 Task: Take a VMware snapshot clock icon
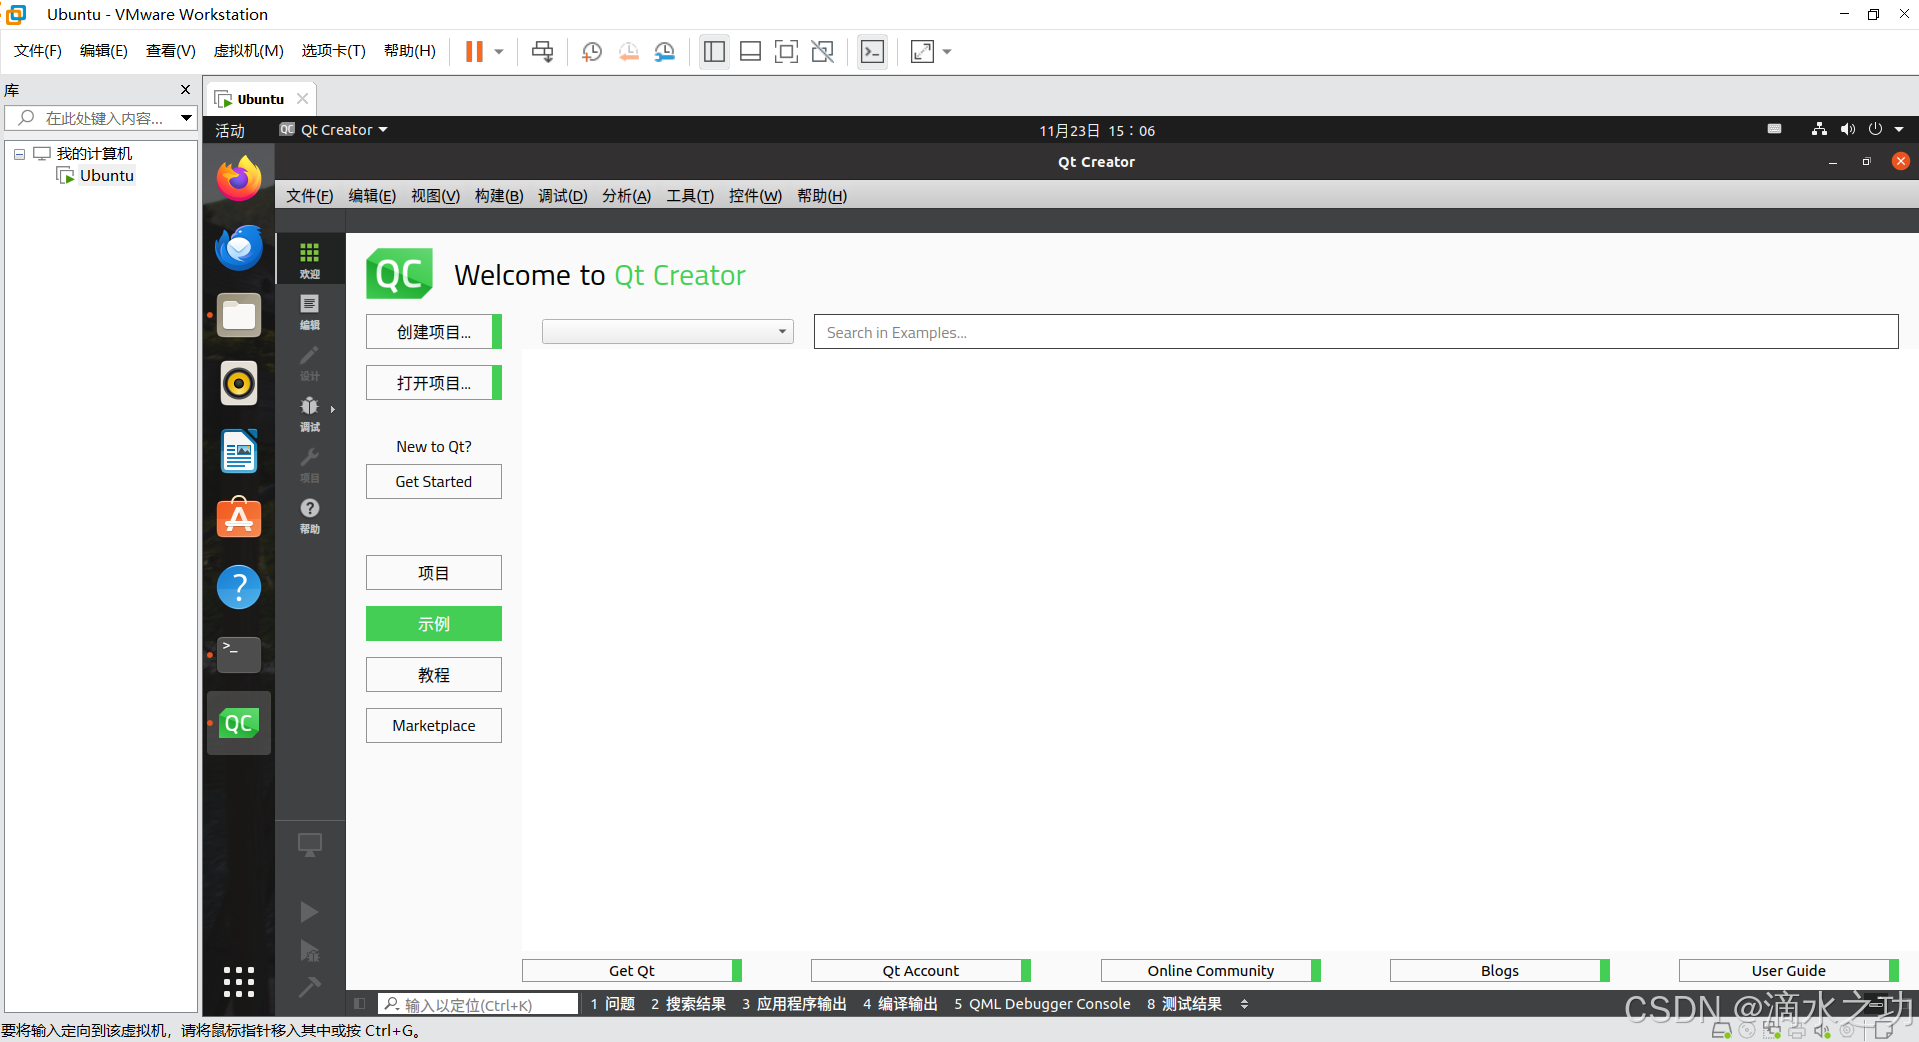point(592,51)
